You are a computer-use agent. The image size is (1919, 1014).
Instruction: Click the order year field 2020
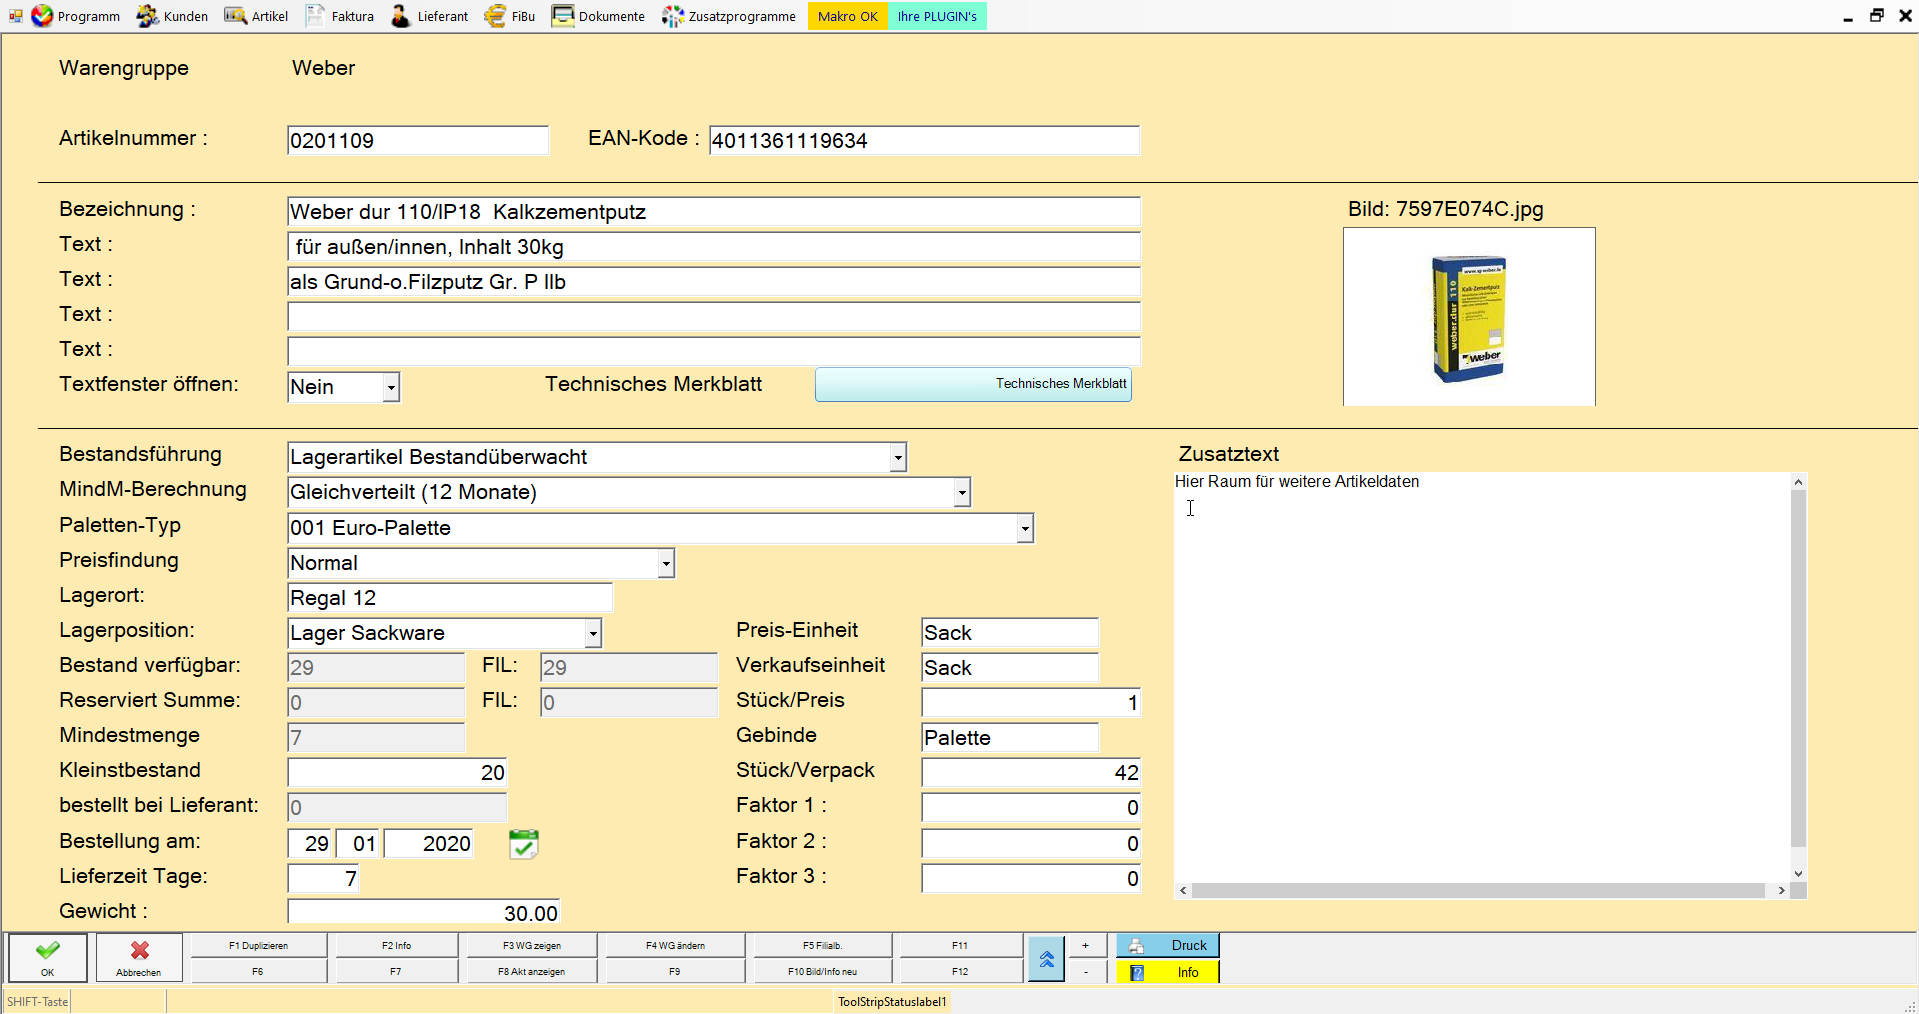click(430, 843)
